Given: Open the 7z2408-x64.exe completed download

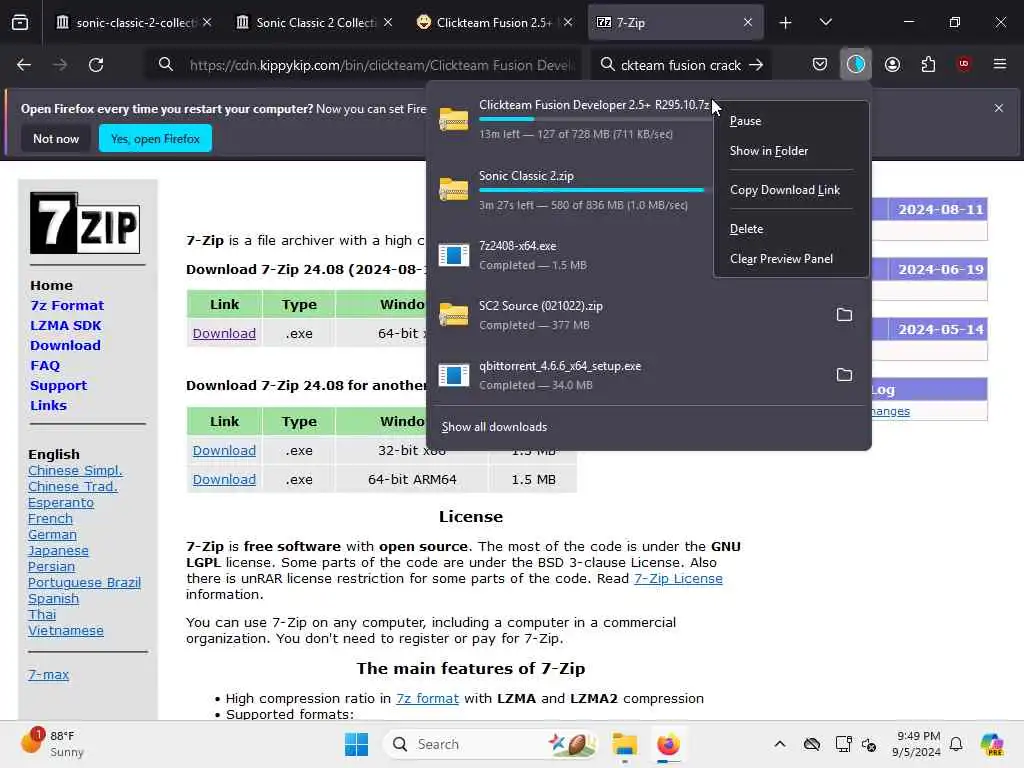Looking at the screenshot, I should tap(571, 255).
